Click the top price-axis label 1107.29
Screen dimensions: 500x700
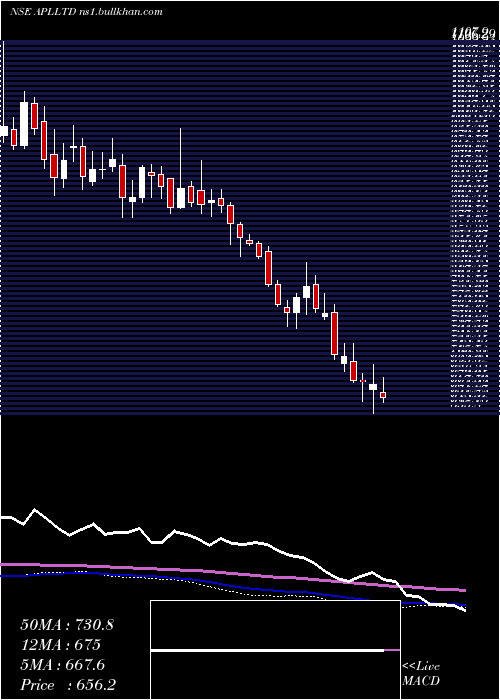pyautogui.click(x=473, y=32)
